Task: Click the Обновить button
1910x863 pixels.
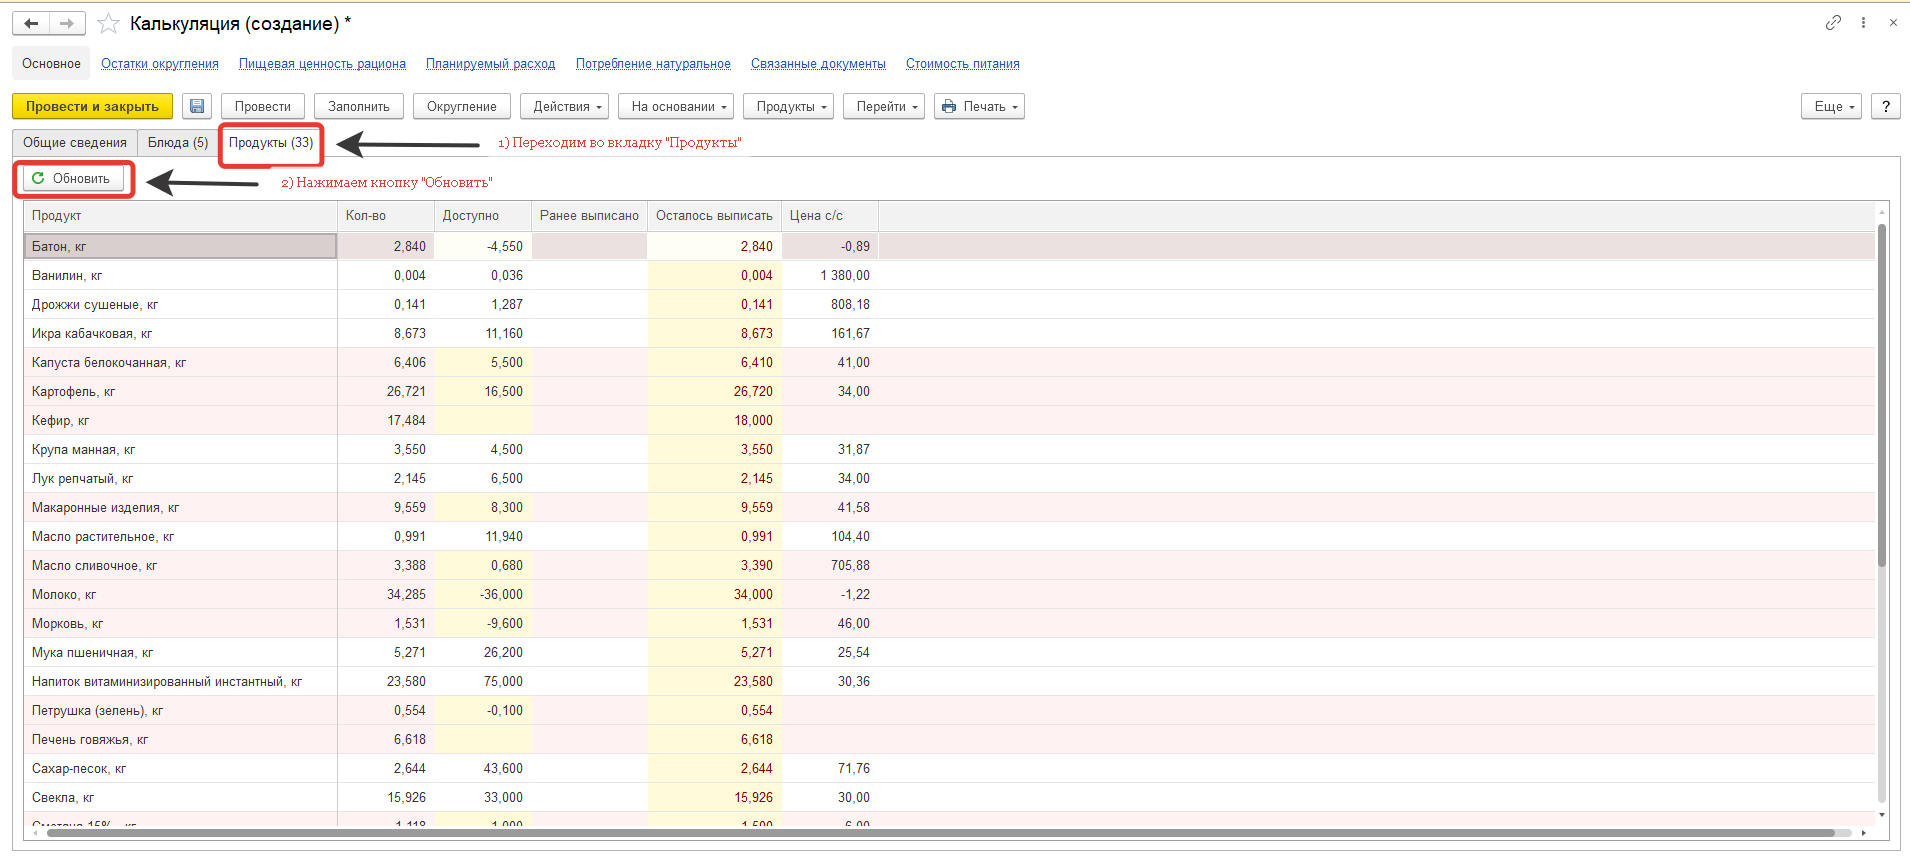Action: click(73, 178)
